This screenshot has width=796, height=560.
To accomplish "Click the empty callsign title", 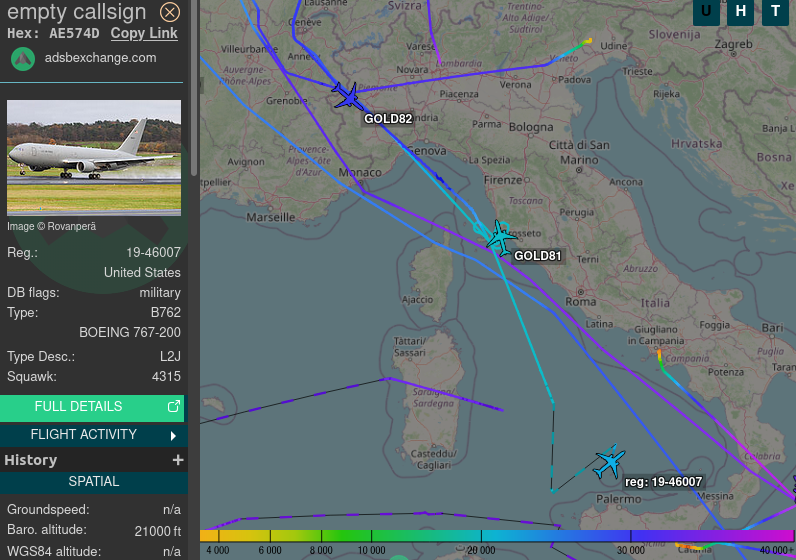I will (x=77, y=12).
